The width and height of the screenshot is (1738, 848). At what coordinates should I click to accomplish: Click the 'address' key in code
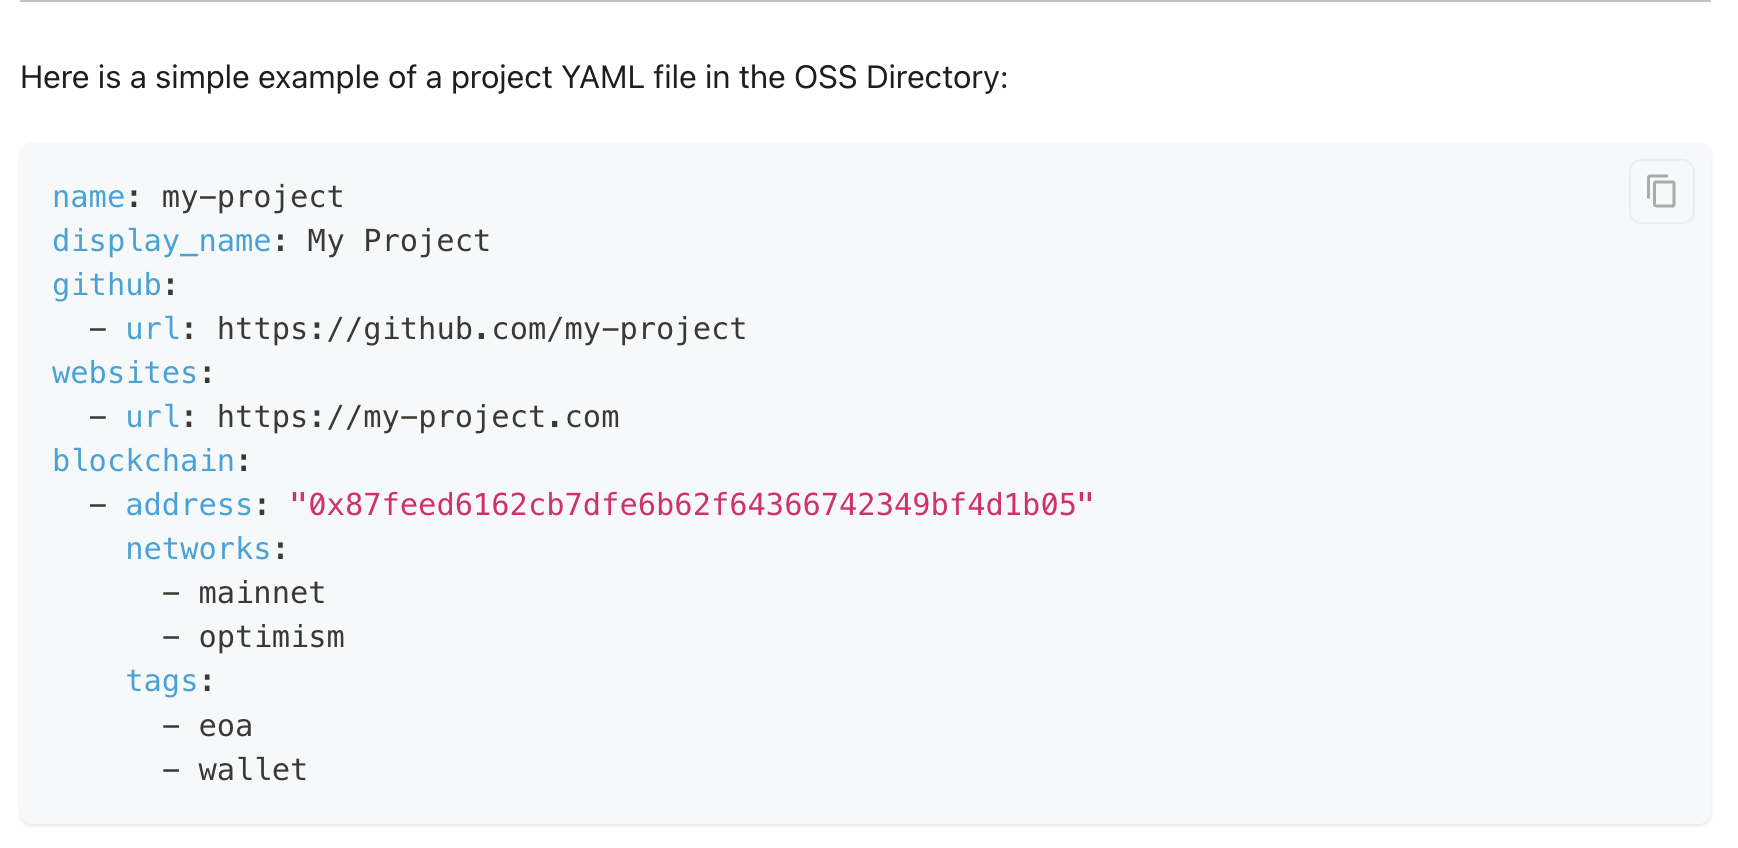(x=188, y=505)
